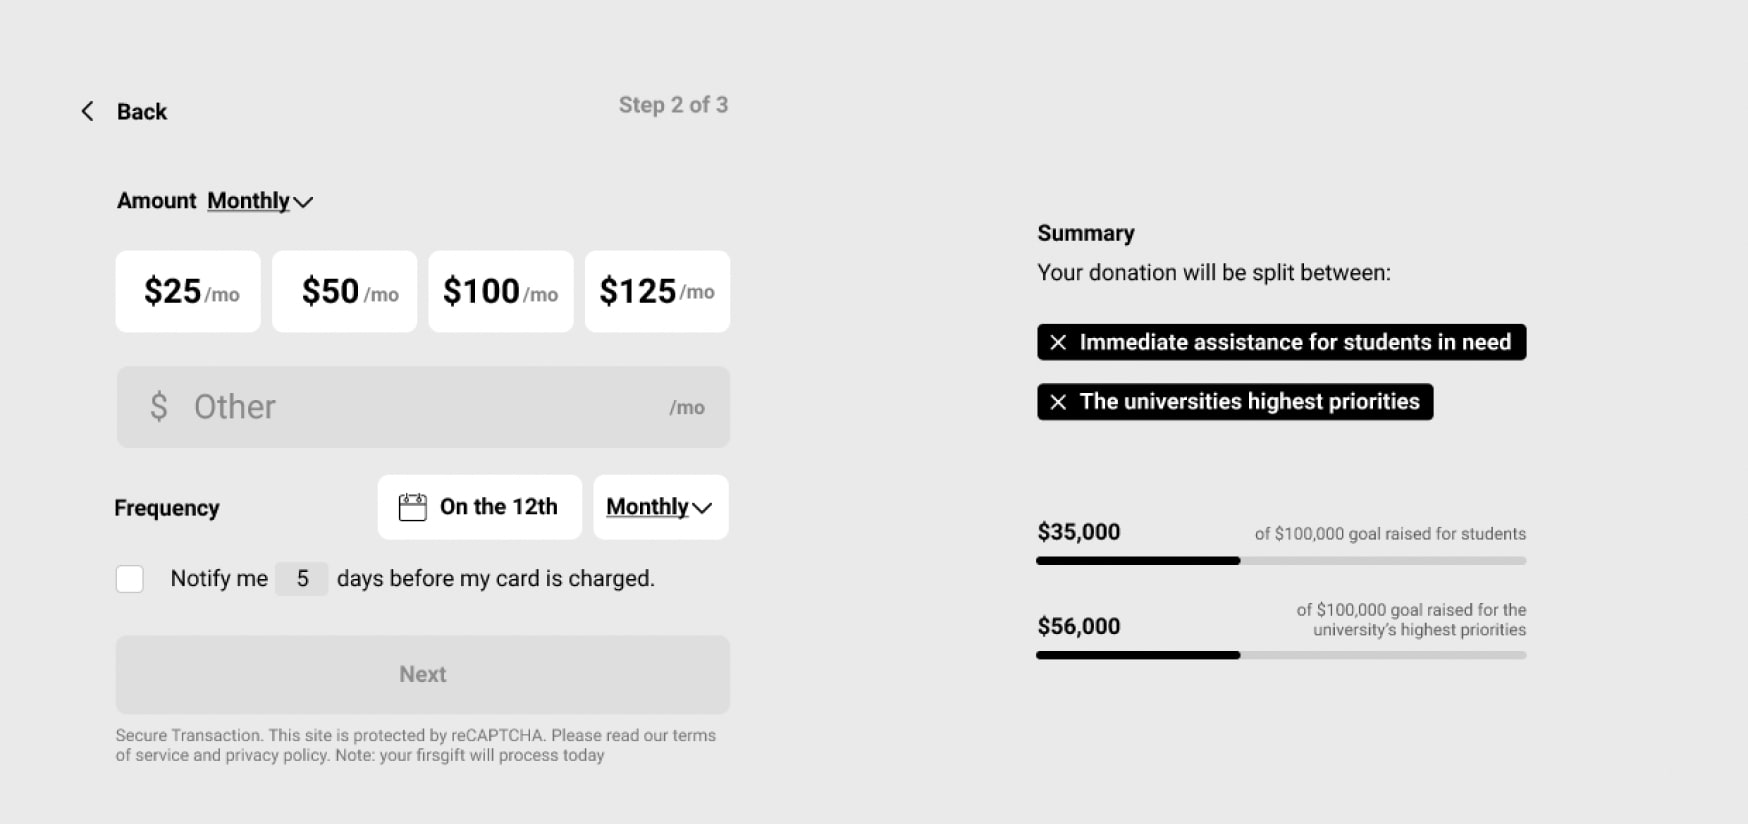Click the dollar sign icon in the Other field
Viewport: 1748px width, 824px height.
pos(157,407)
